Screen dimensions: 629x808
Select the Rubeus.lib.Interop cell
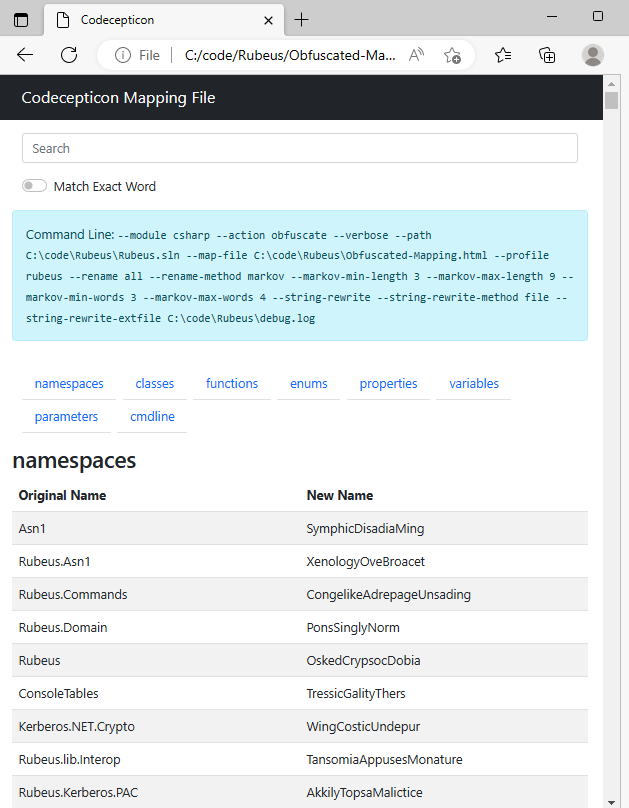click(x=156, y=760)
